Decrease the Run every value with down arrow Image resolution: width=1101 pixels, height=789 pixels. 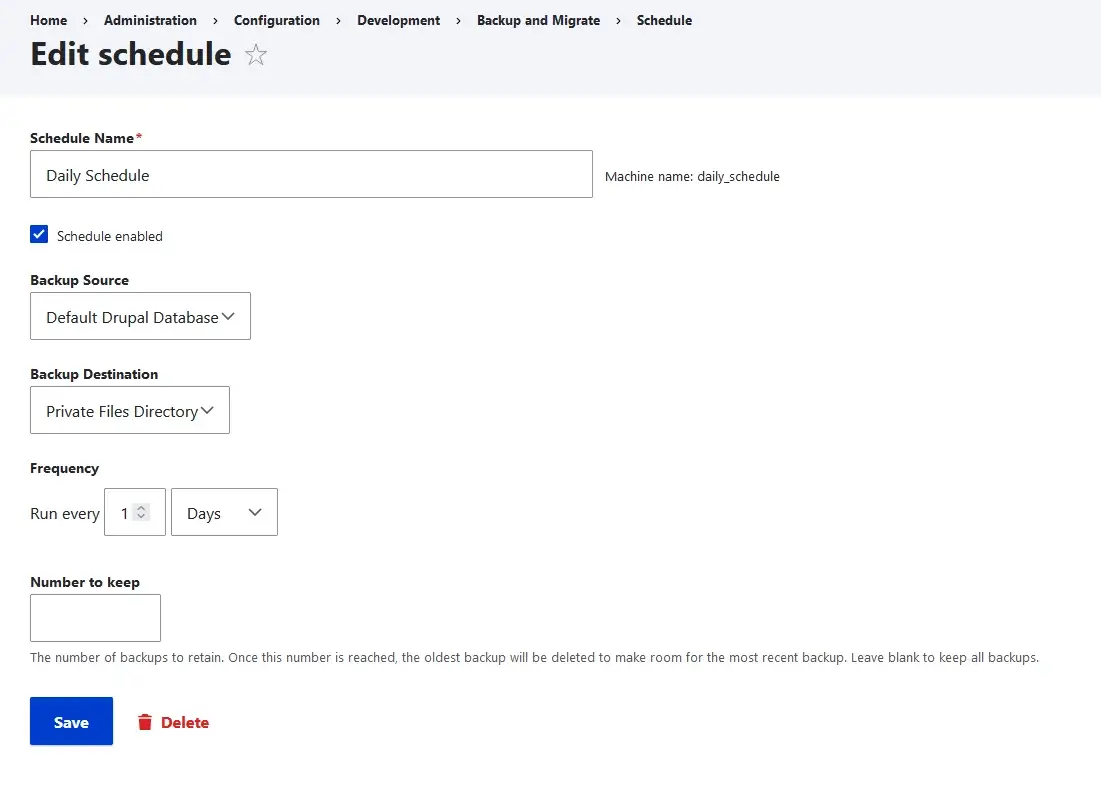tap(141, 518)
